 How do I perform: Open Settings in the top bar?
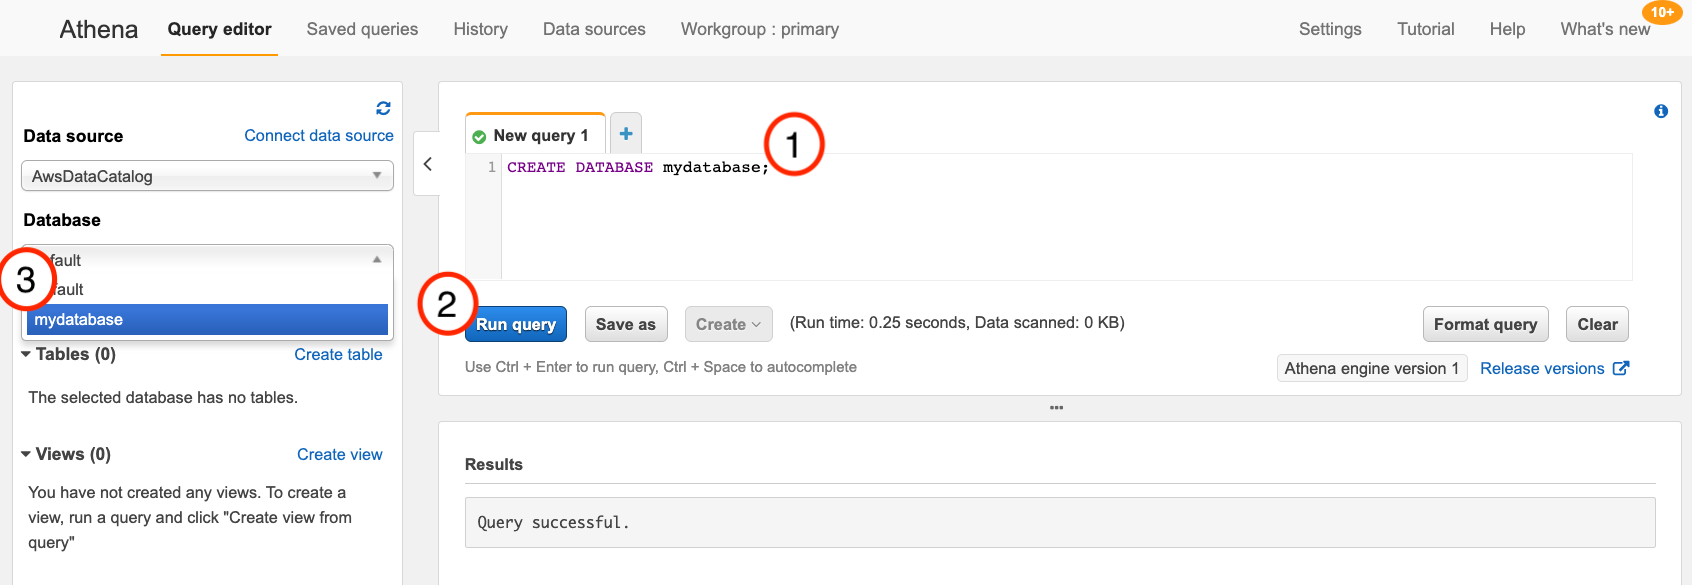(1330, 29)
